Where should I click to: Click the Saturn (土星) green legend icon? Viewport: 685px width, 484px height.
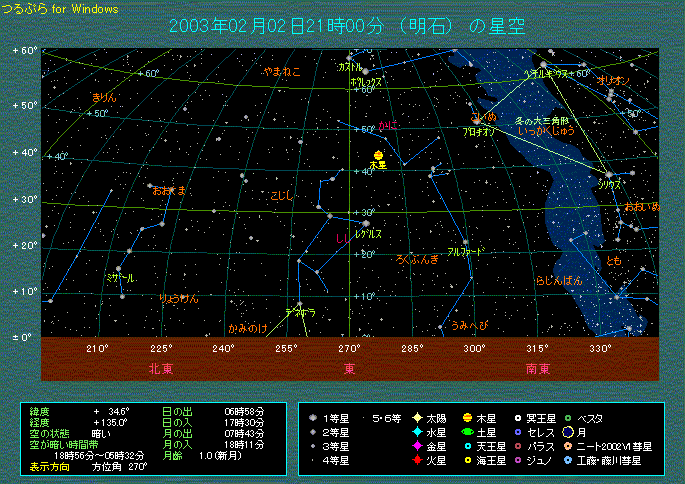tap(467, 432)
